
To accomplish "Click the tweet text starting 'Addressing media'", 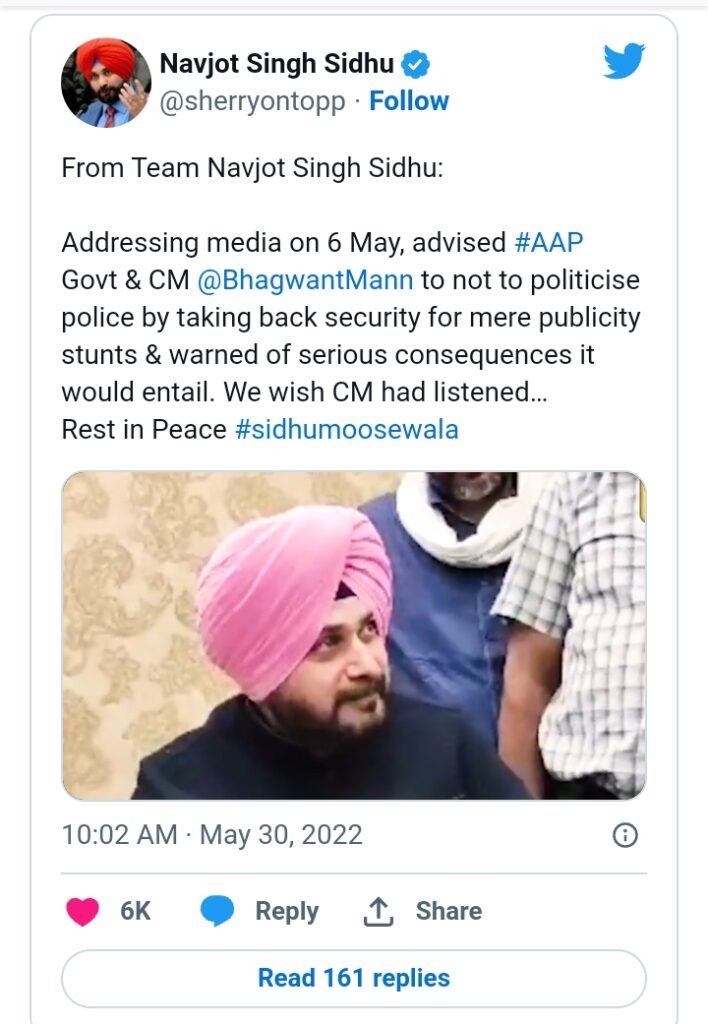I will (x=350, y=317).
